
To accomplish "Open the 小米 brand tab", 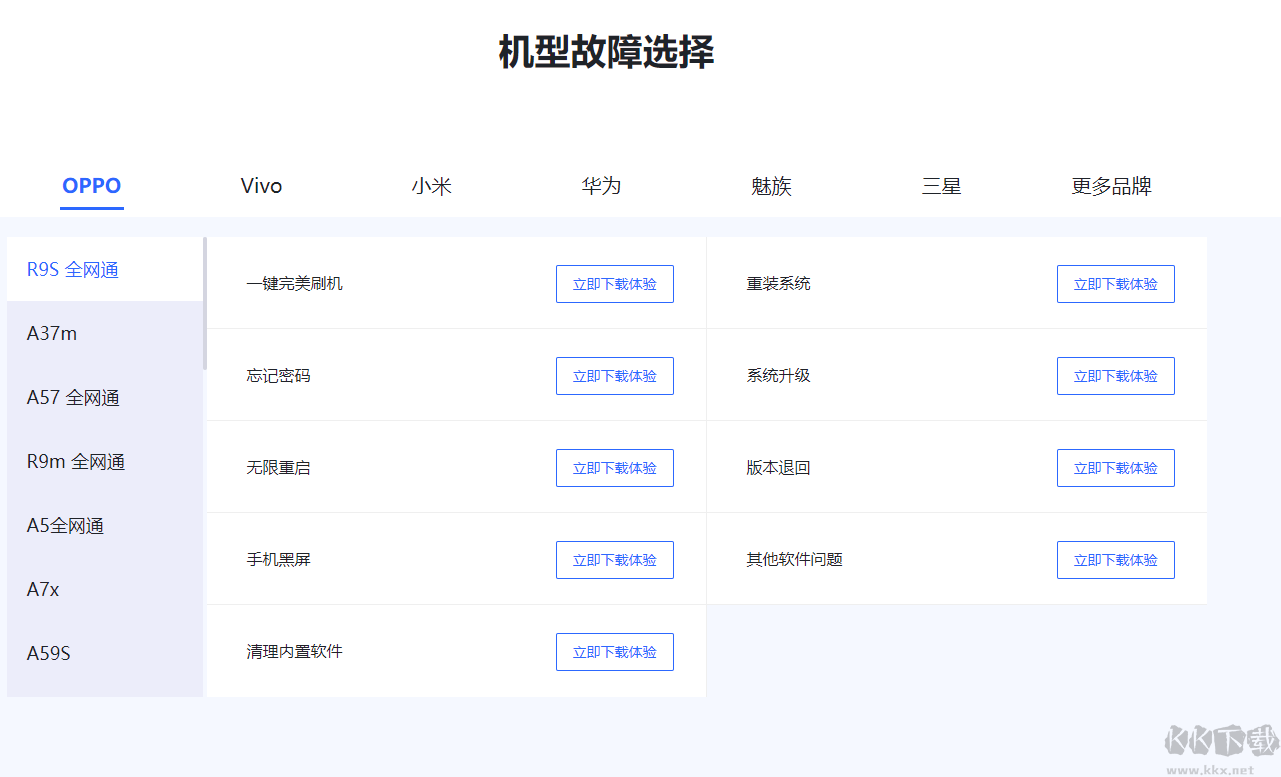I will 432,186.
